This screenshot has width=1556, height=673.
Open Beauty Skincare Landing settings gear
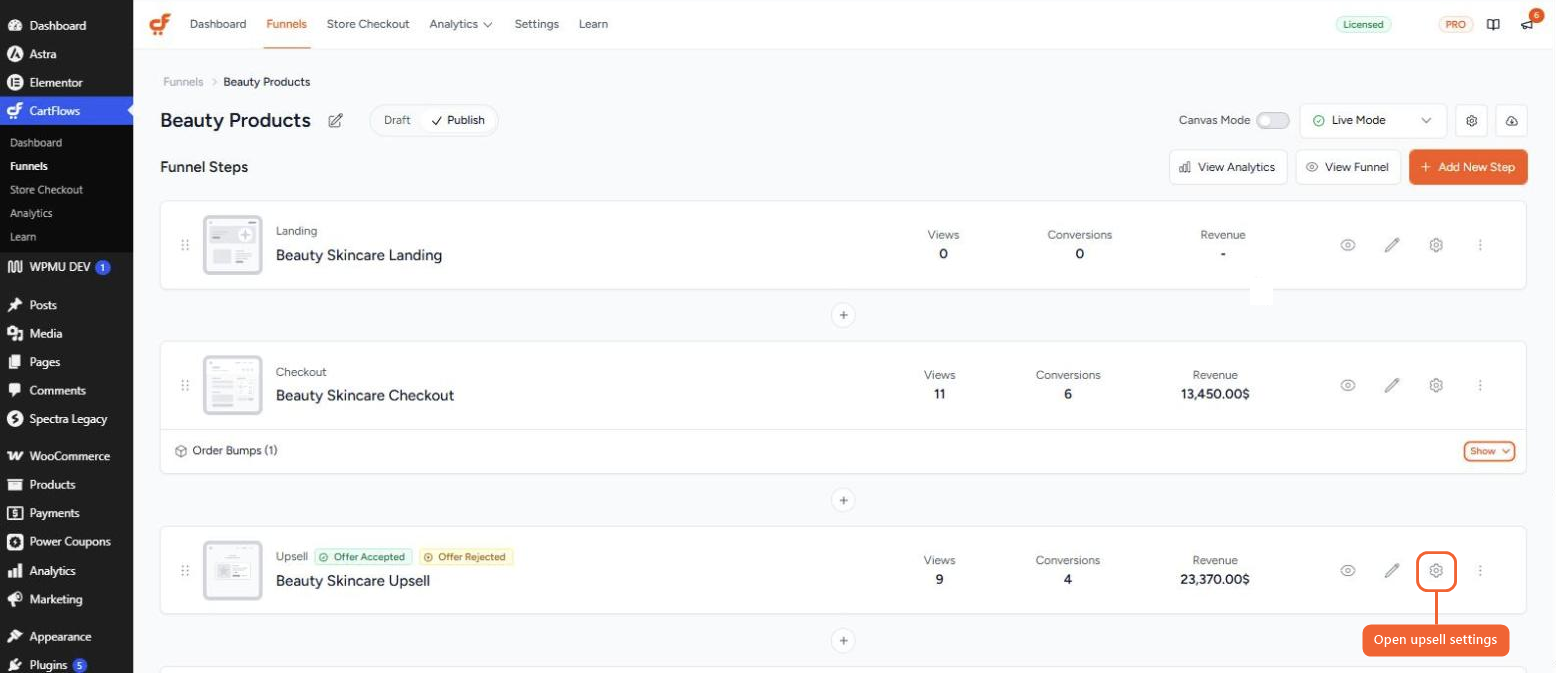1436,245
